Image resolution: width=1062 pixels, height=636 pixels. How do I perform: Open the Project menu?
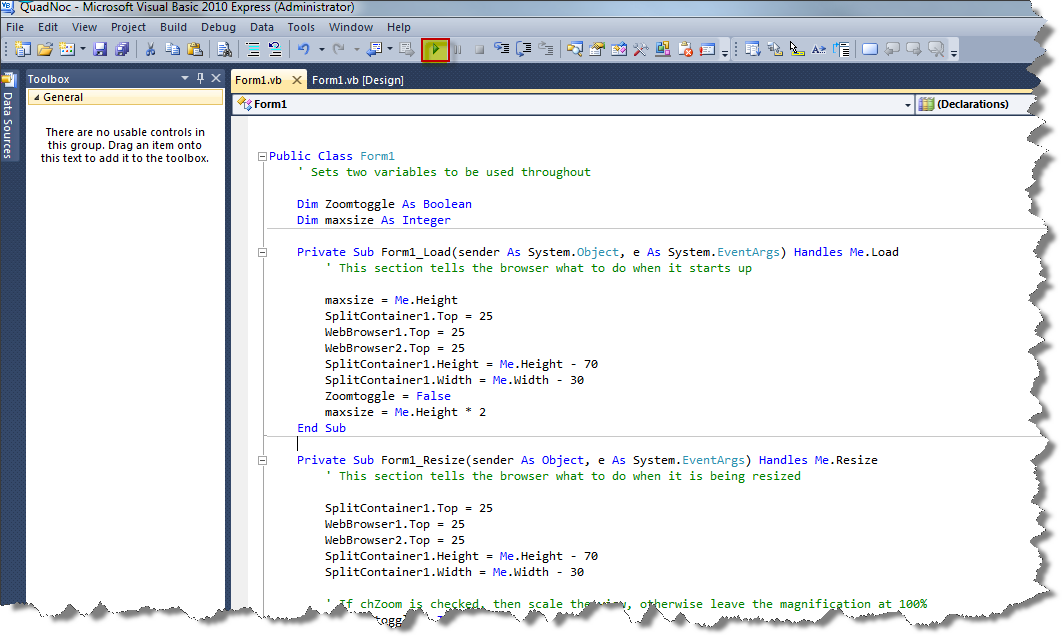pos(128,27)
